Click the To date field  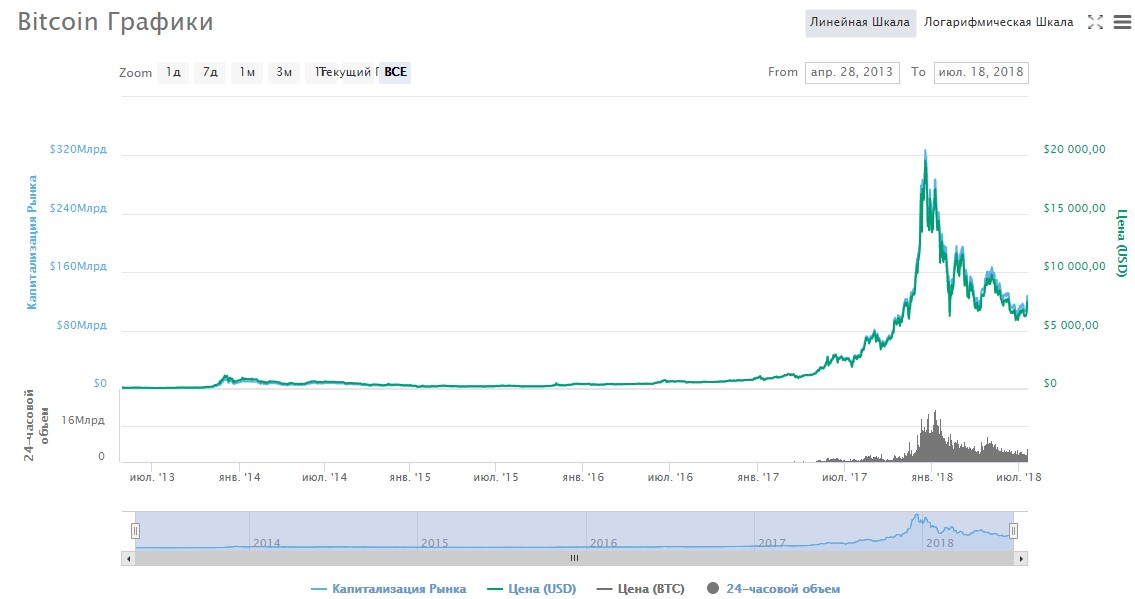coord(980,72)
